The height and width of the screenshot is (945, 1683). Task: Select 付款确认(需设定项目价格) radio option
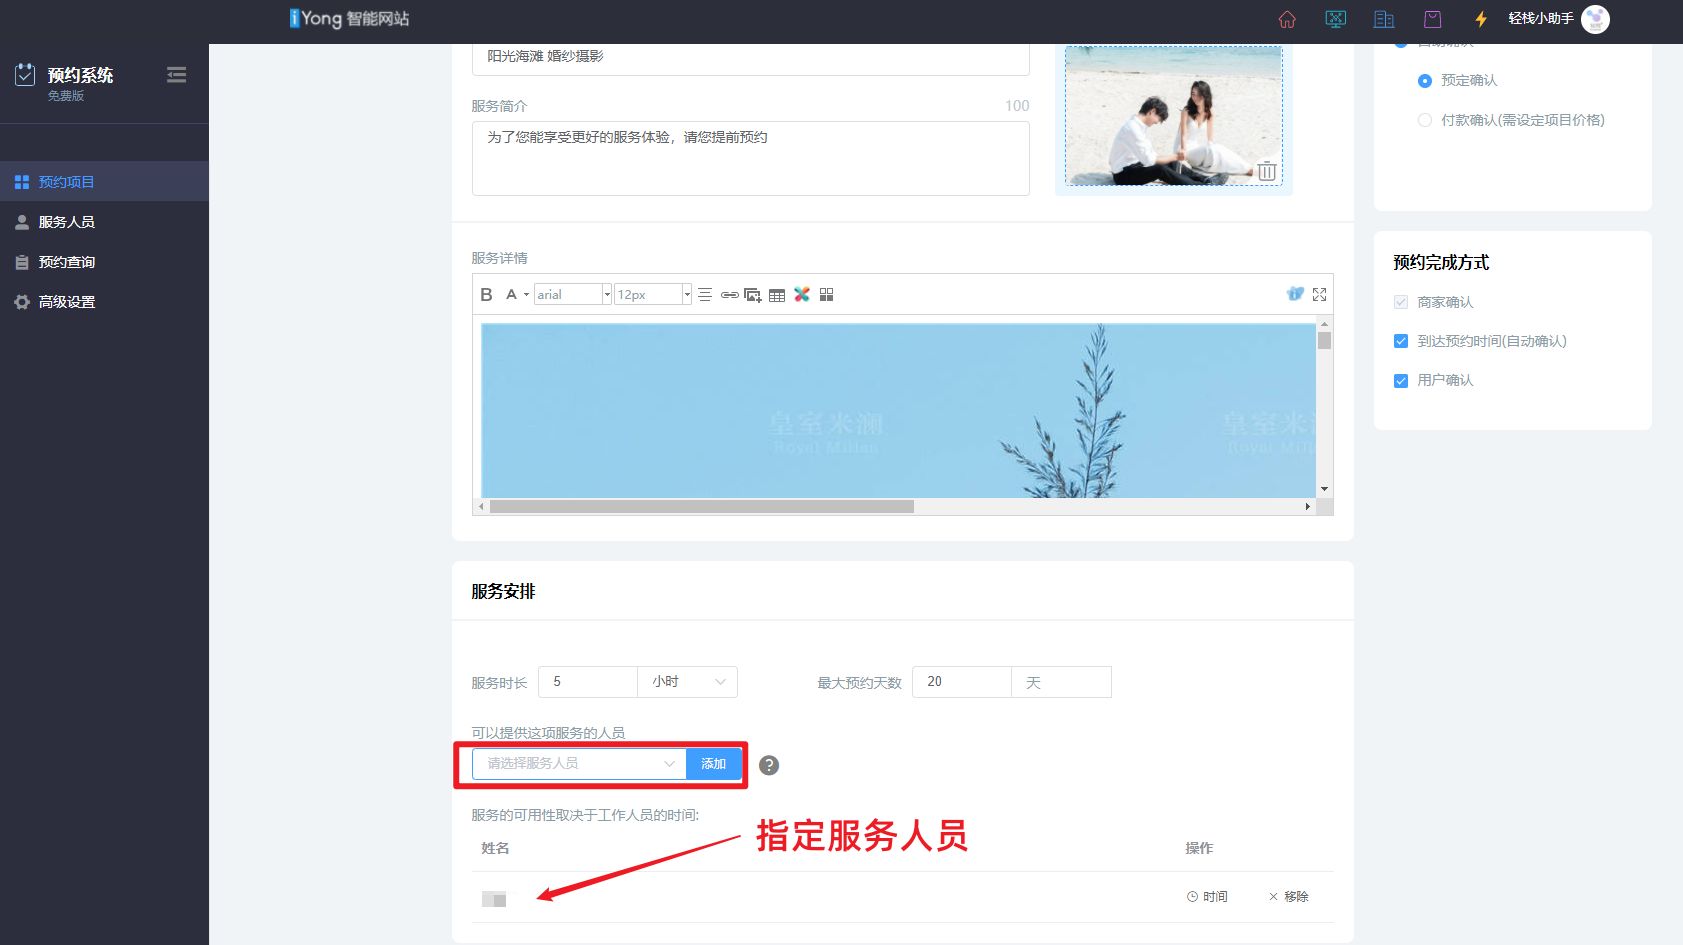click(1425, 120)
